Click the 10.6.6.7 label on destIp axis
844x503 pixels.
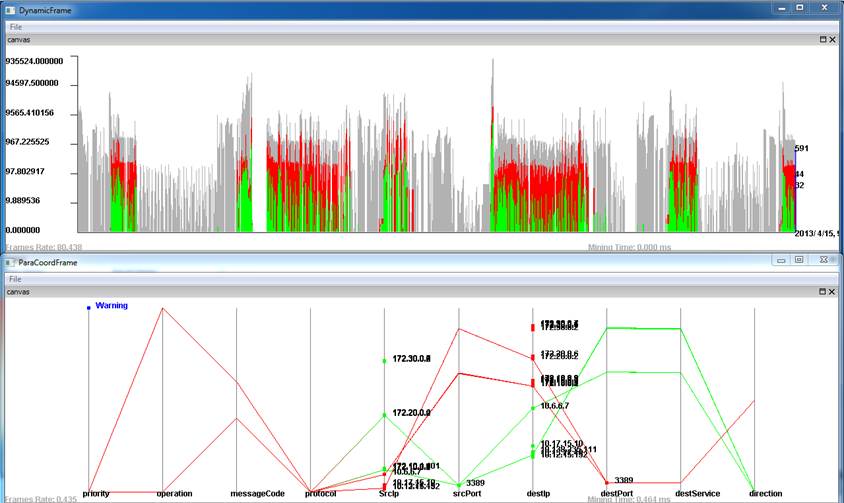click(x=554, y=406)
